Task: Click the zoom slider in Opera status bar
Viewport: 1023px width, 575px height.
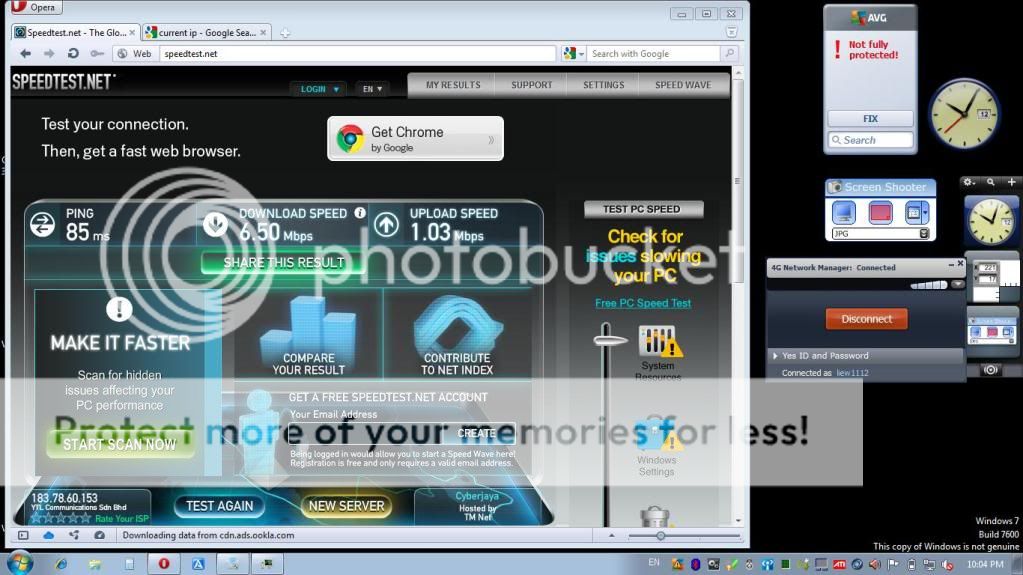Action: [661, 536]
